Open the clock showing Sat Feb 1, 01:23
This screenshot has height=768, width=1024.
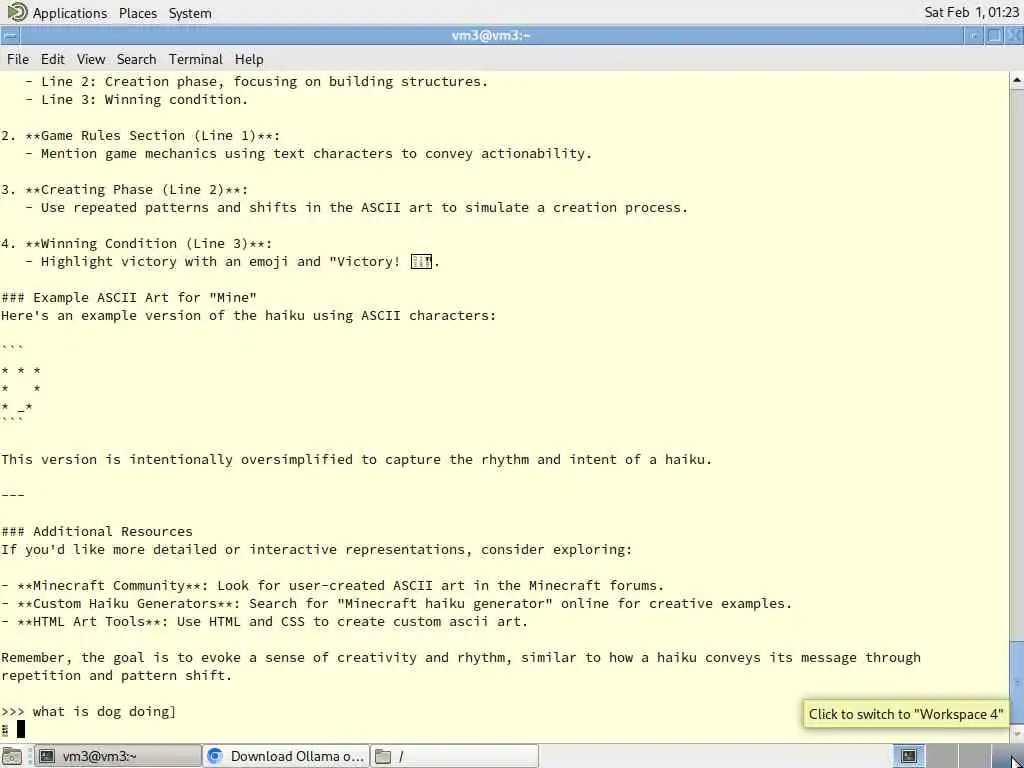[x=972, y=12]
